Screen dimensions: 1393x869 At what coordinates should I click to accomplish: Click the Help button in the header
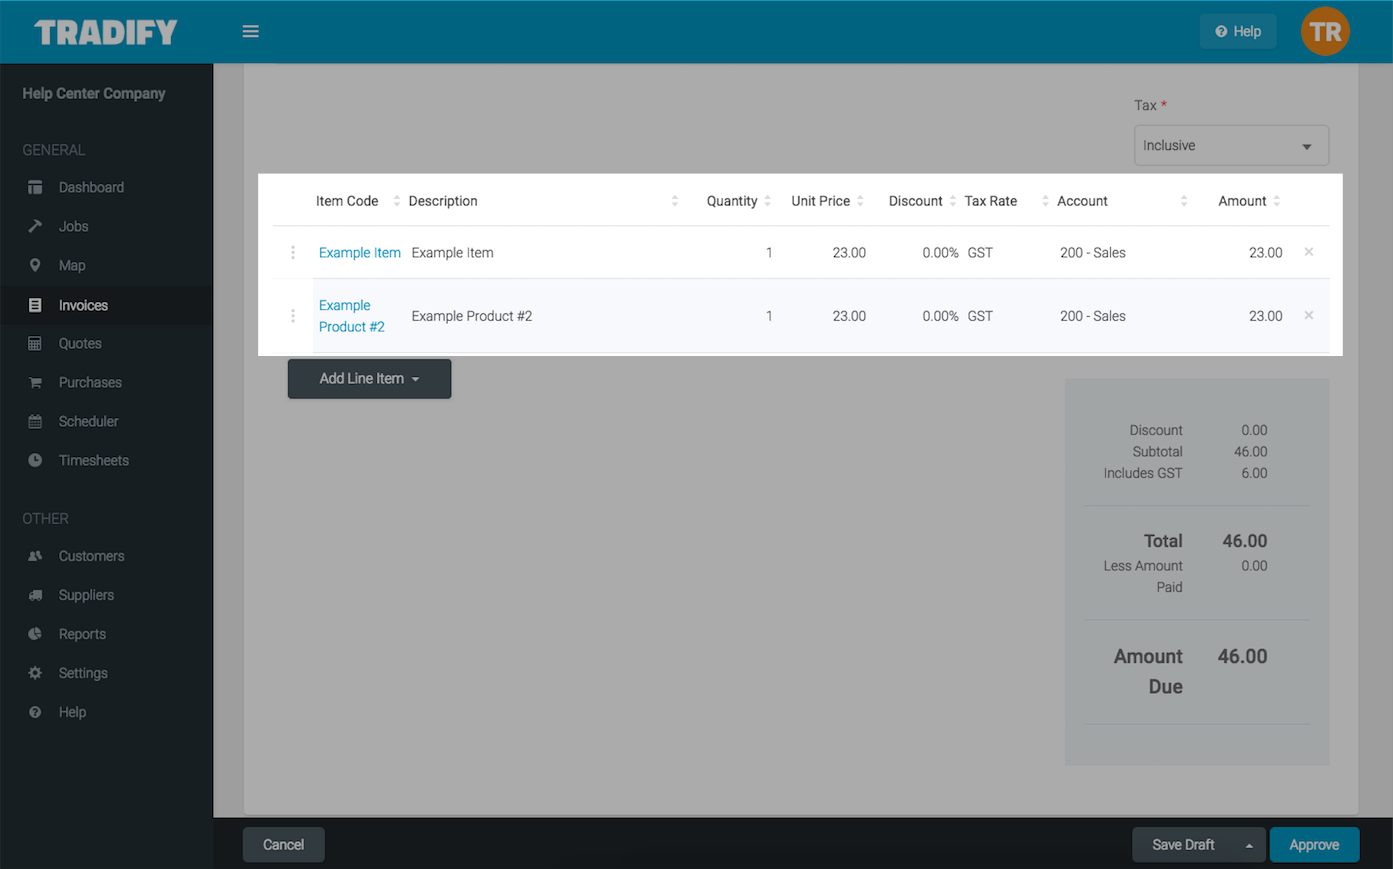(x=1238, y=31)
